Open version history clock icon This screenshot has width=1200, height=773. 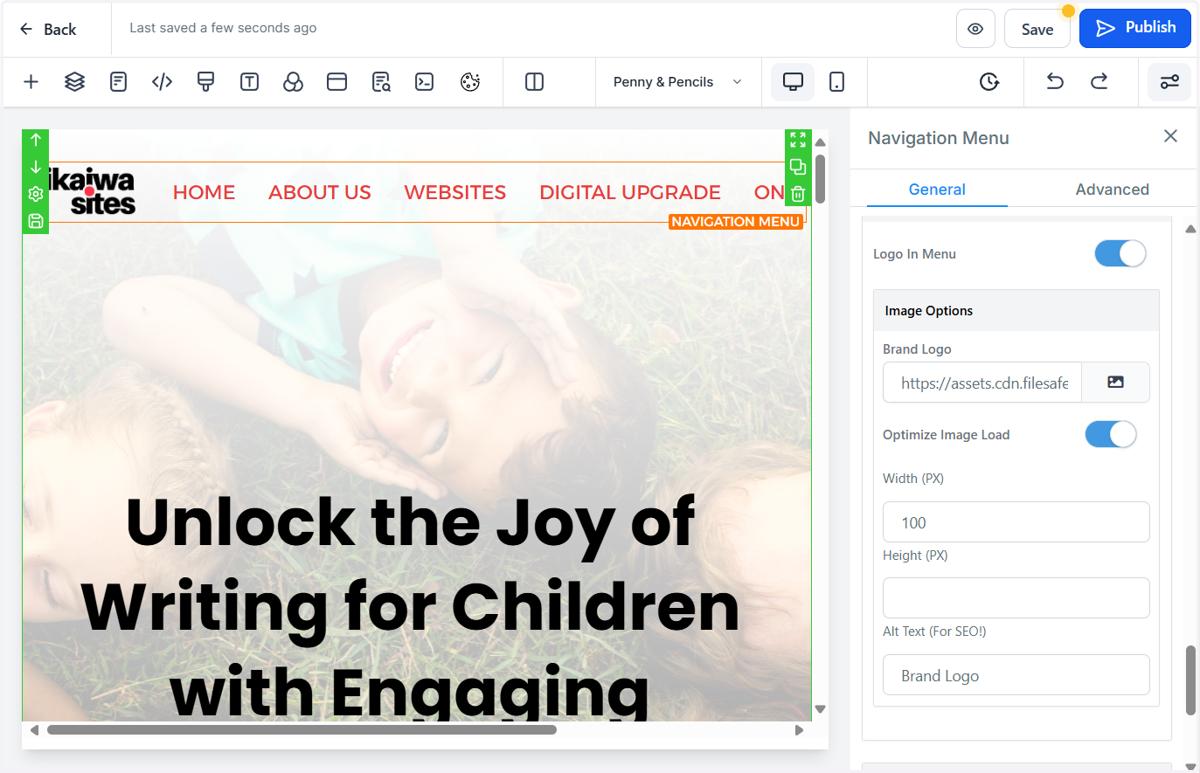(x=989, y=82)
